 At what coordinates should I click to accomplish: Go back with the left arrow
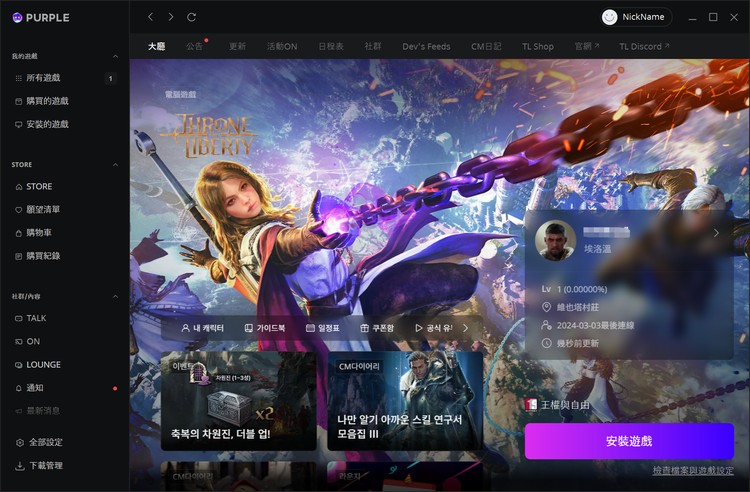pyautogui.click(x=151, y=17)
